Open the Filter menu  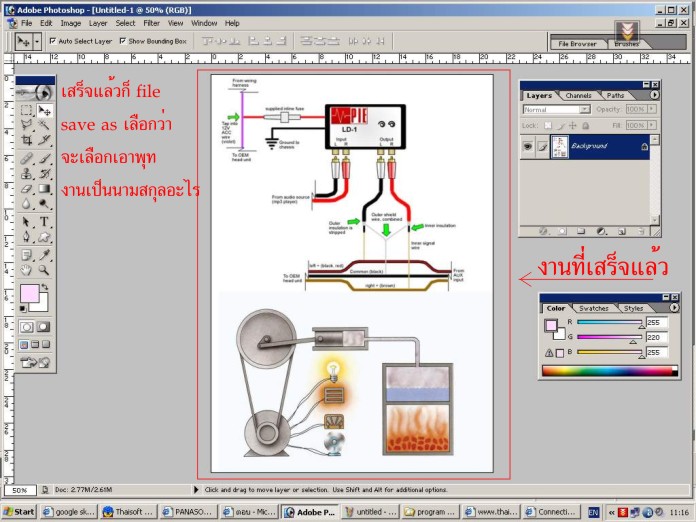pyautogui.click(x=151, y=23)
